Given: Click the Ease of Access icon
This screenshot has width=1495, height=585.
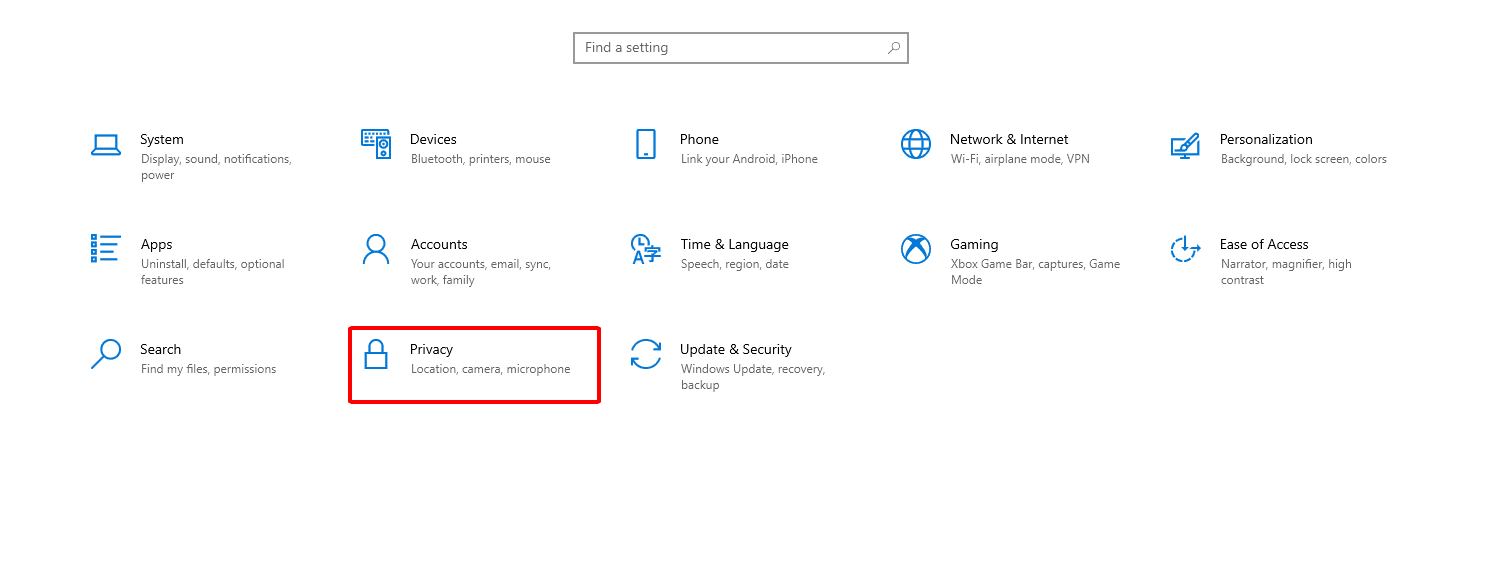Looking at the screenshot, I should [1185, 249].
